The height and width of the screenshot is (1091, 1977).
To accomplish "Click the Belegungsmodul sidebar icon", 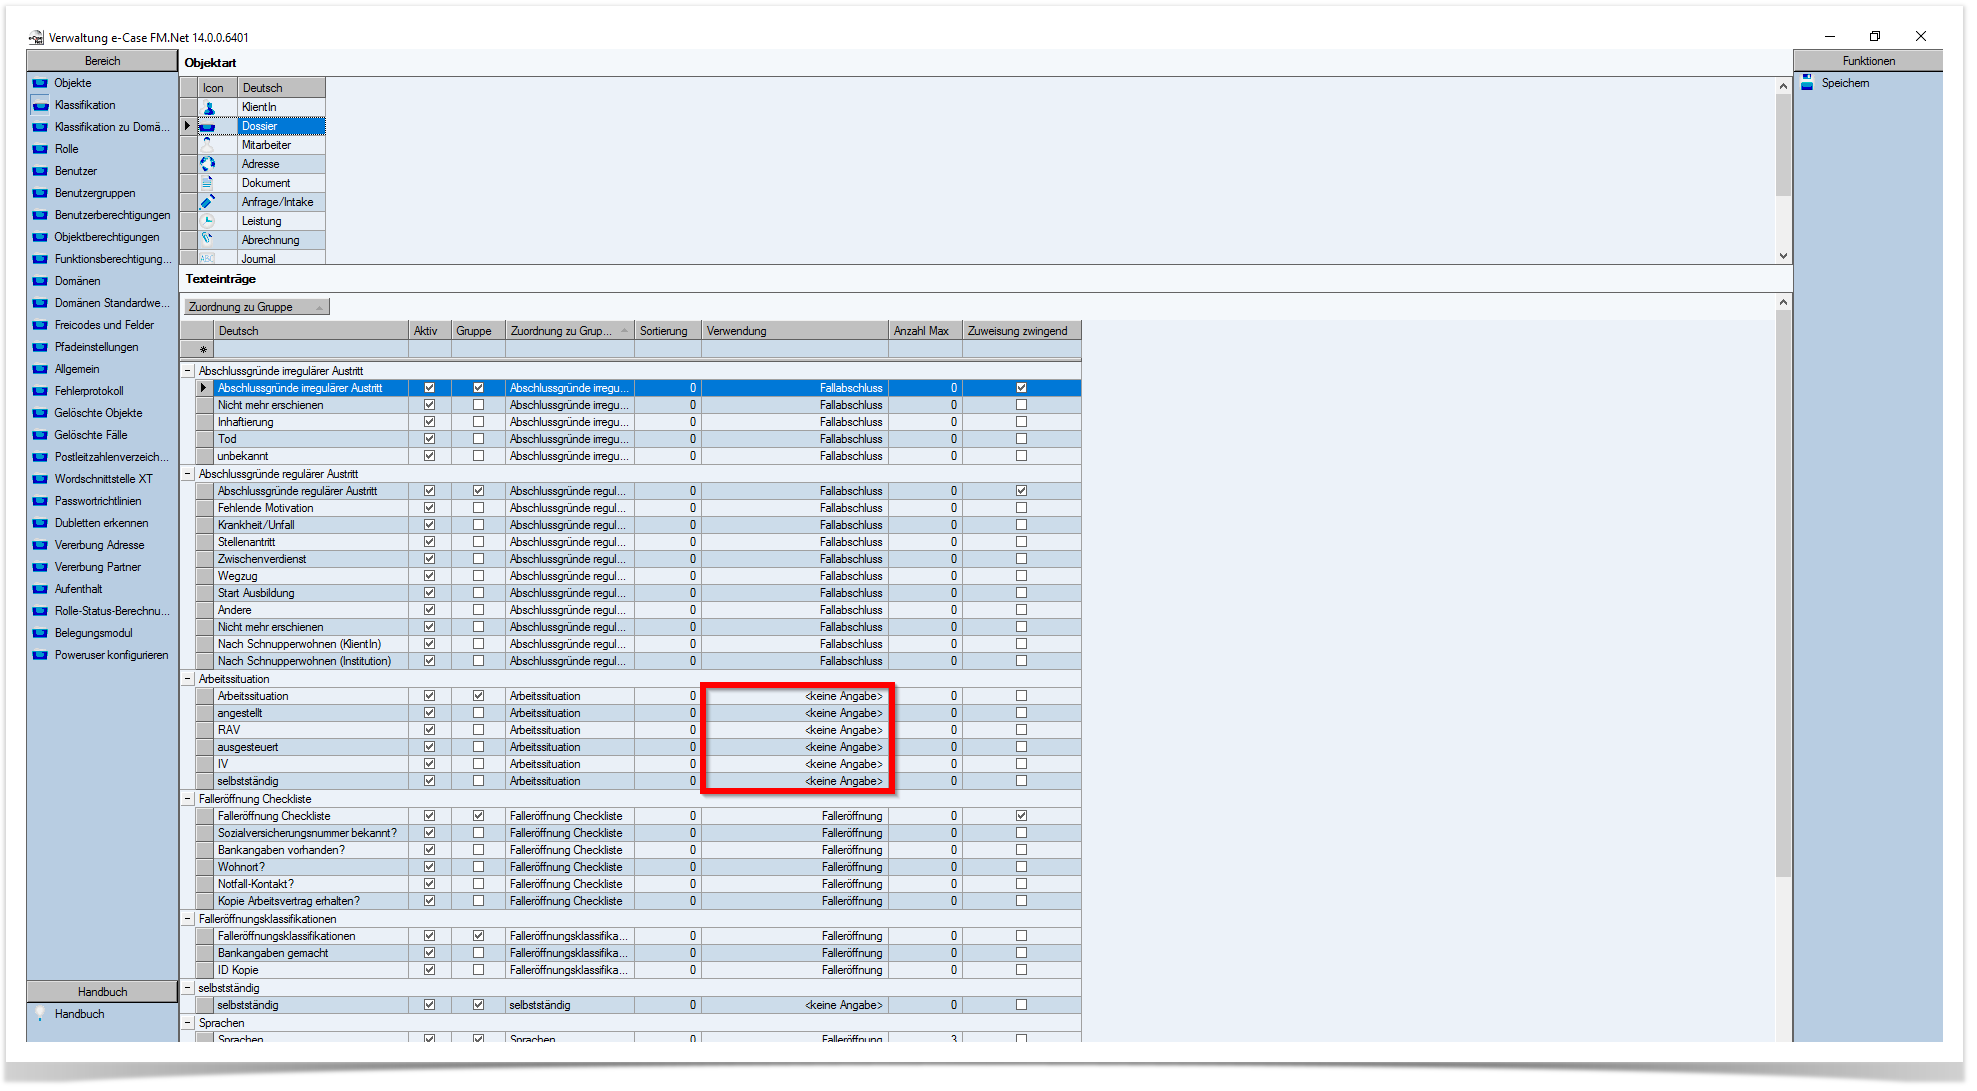I will point(40,633).
